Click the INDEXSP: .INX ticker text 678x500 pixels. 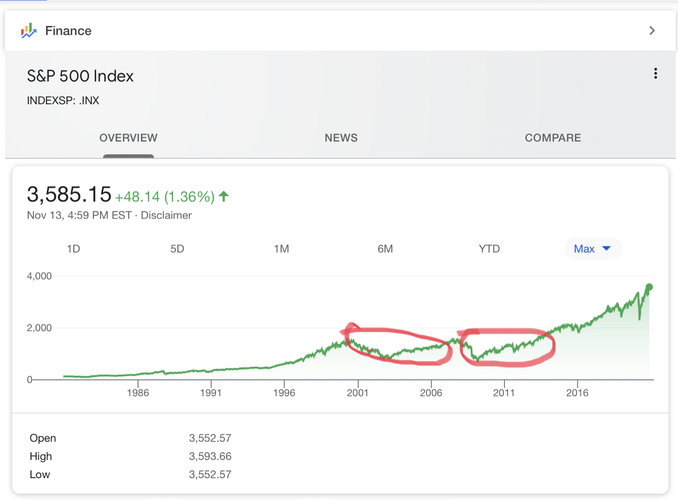pos(63,100)
